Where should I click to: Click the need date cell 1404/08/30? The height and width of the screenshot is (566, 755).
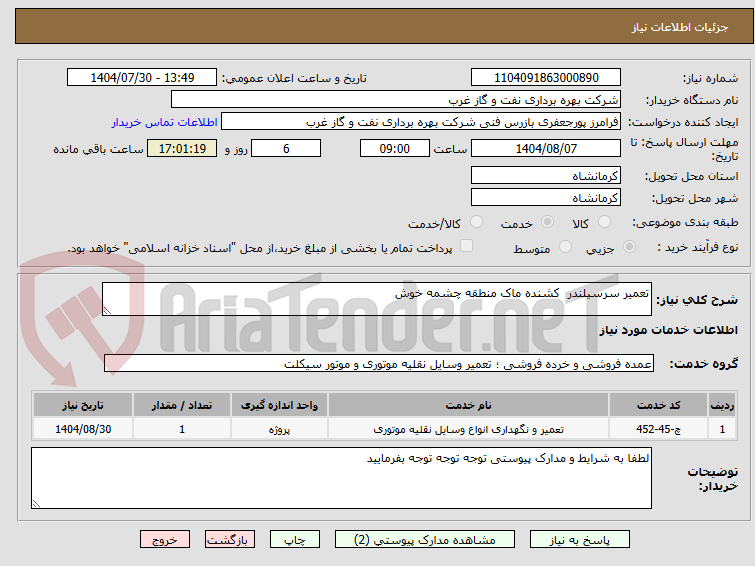point(83,429)
